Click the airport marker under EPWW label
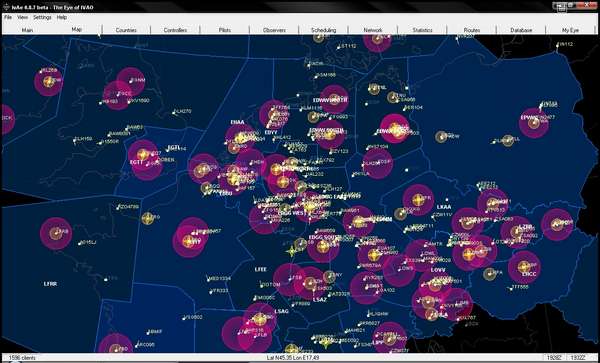 (x=534, y=123)
